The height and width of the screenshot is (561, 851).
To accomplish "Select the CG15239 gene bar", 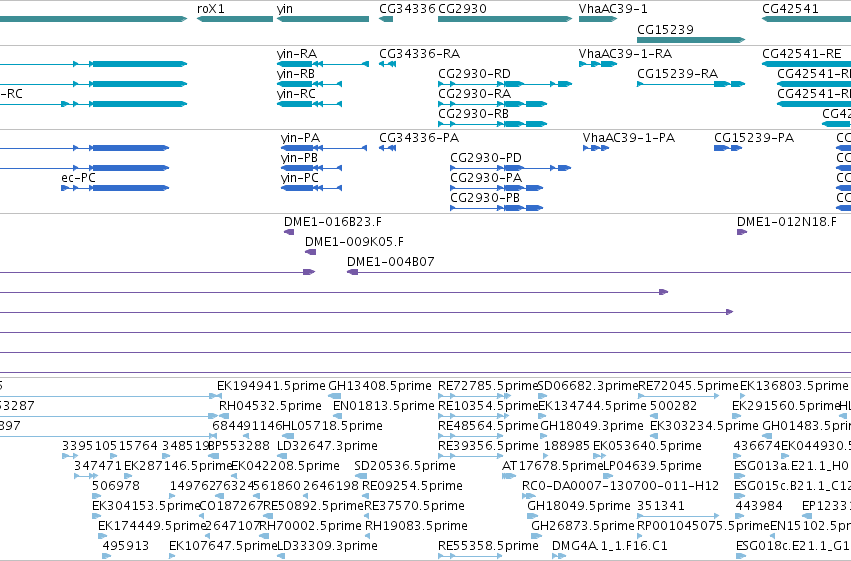I will pyautogui.click(x=691, y=40).
